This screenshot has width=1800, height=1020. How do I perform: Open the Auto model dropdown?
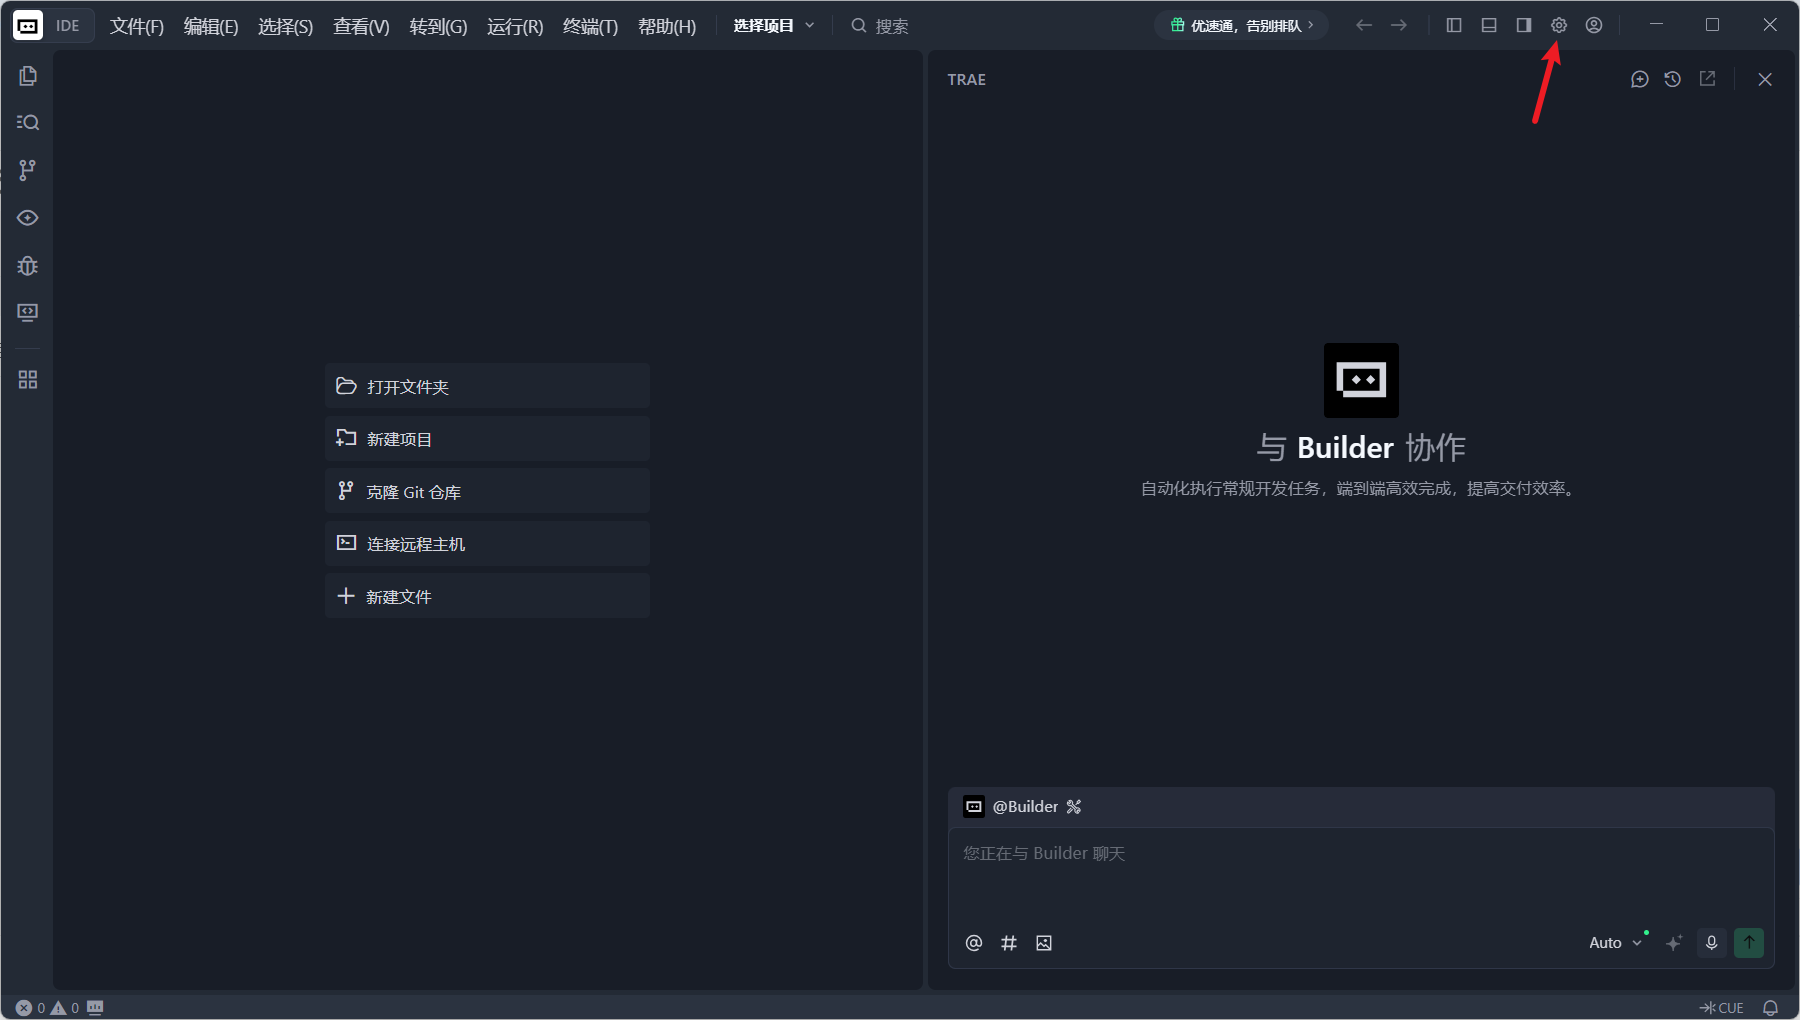[x=1616, y=943]
